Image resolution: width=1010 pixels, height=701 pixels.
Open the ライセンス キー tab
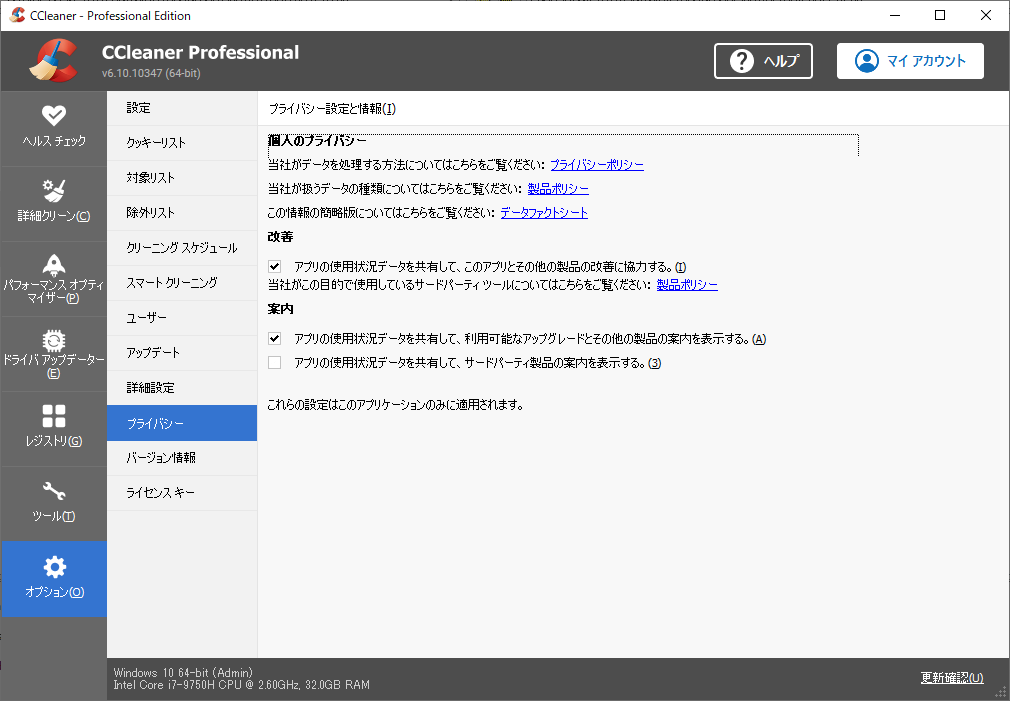click(x=182, y=493)
